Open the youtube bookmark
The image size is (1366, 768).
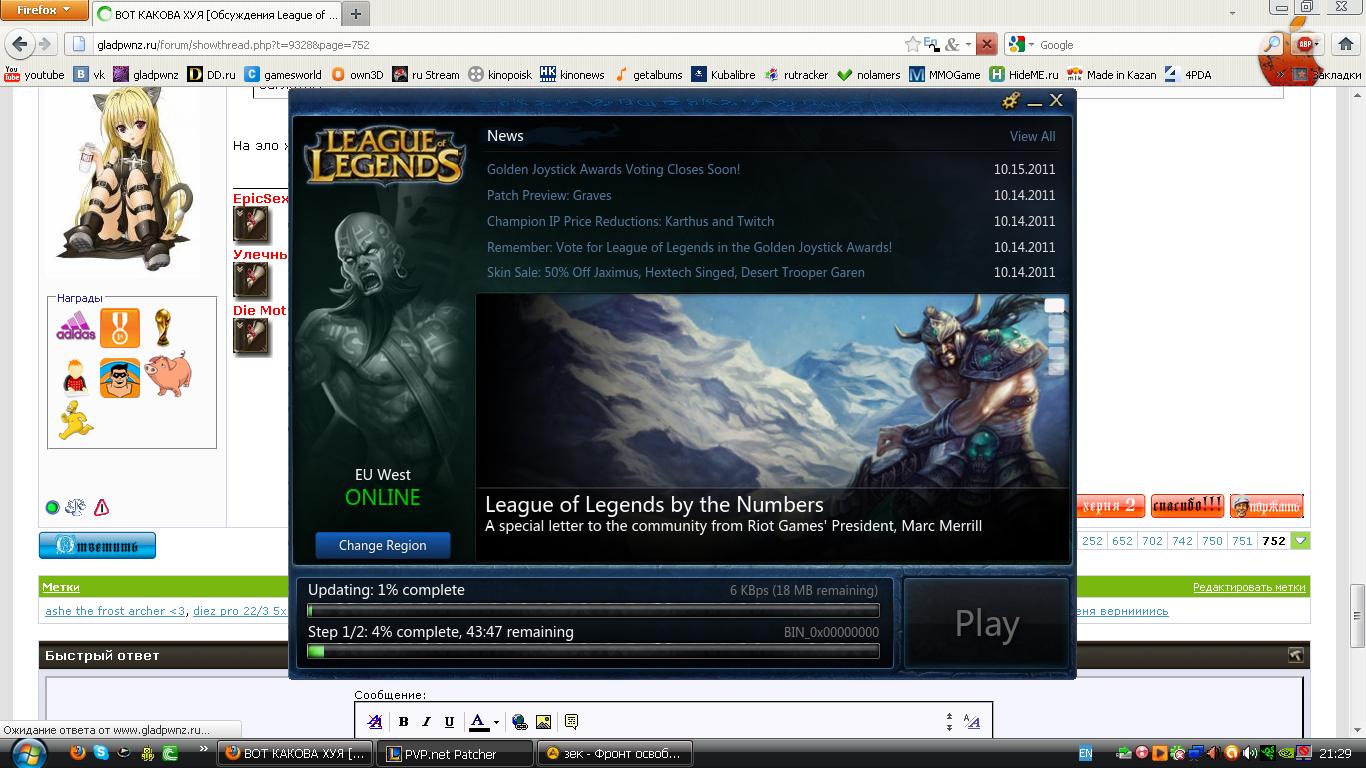35,74
